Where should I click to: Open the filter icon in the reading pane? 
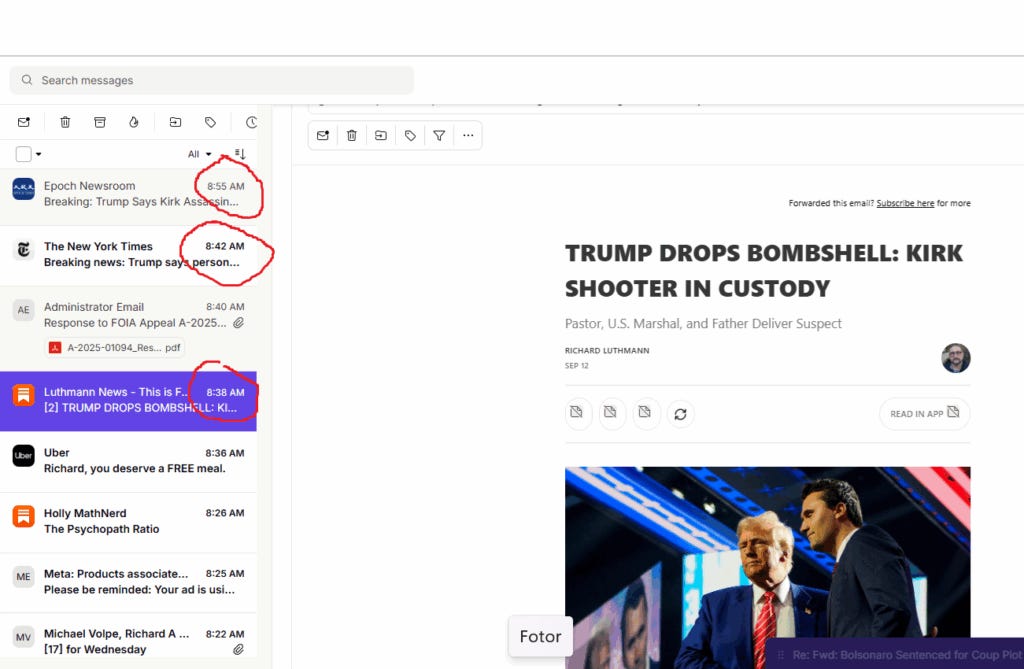(438, 135)
